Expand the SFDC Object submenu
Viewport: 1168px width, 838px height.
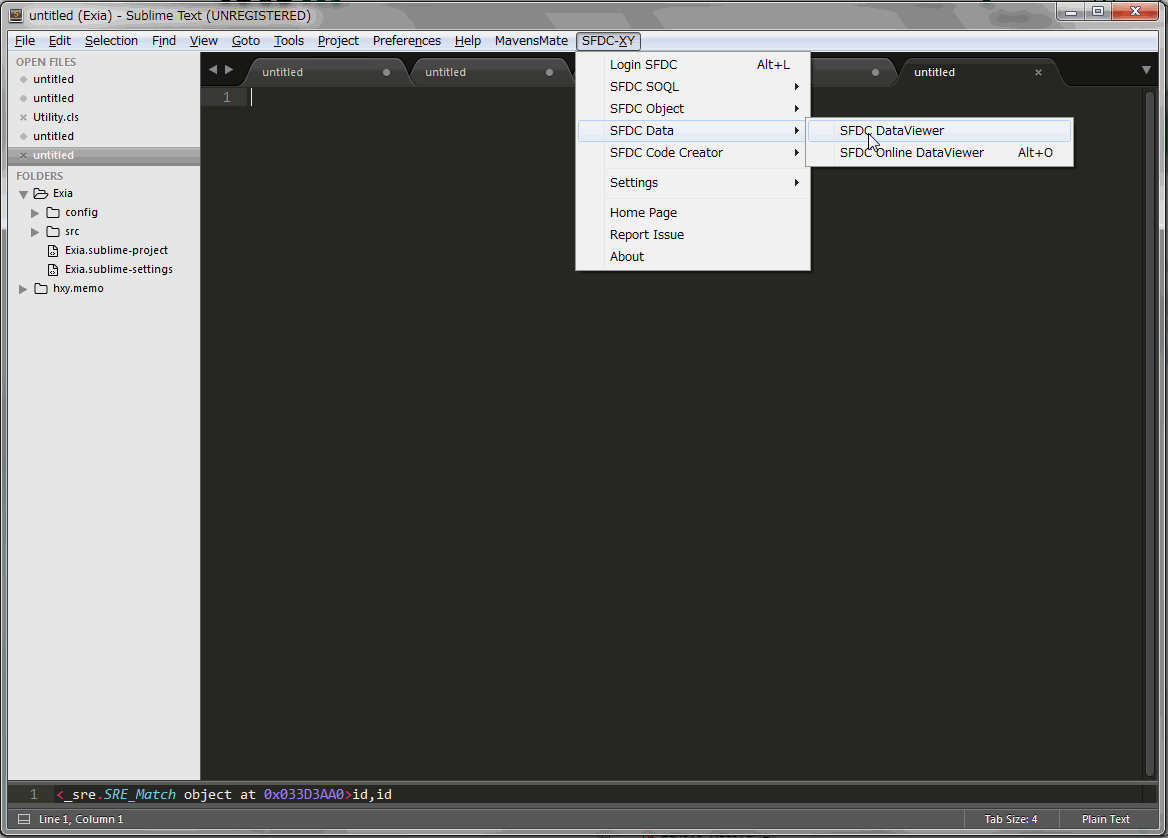click(x=693, y=109)
